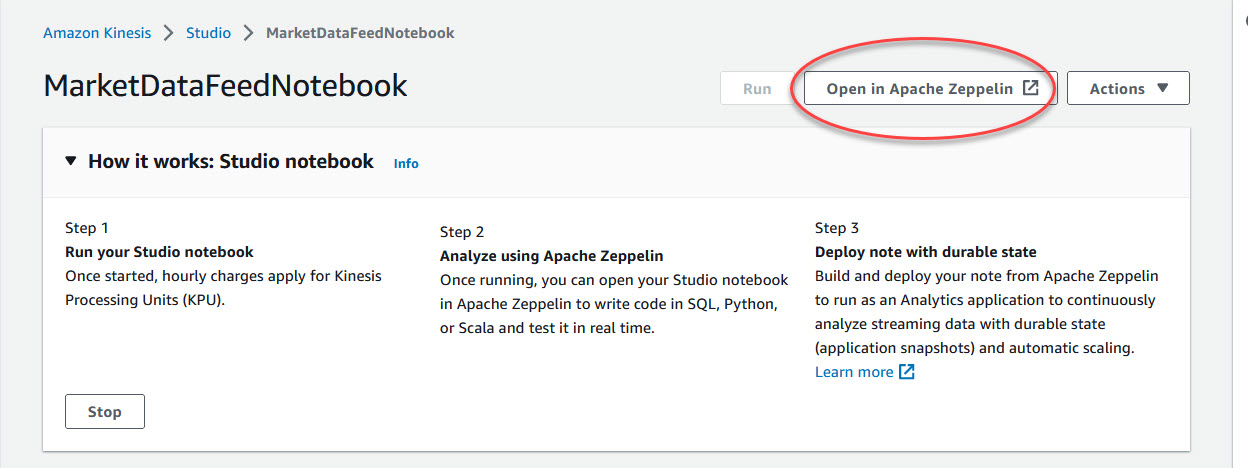This screenshot has width=1248, height=468.
Task: Stop the Studio notebook
Action: tap(104, 411)
